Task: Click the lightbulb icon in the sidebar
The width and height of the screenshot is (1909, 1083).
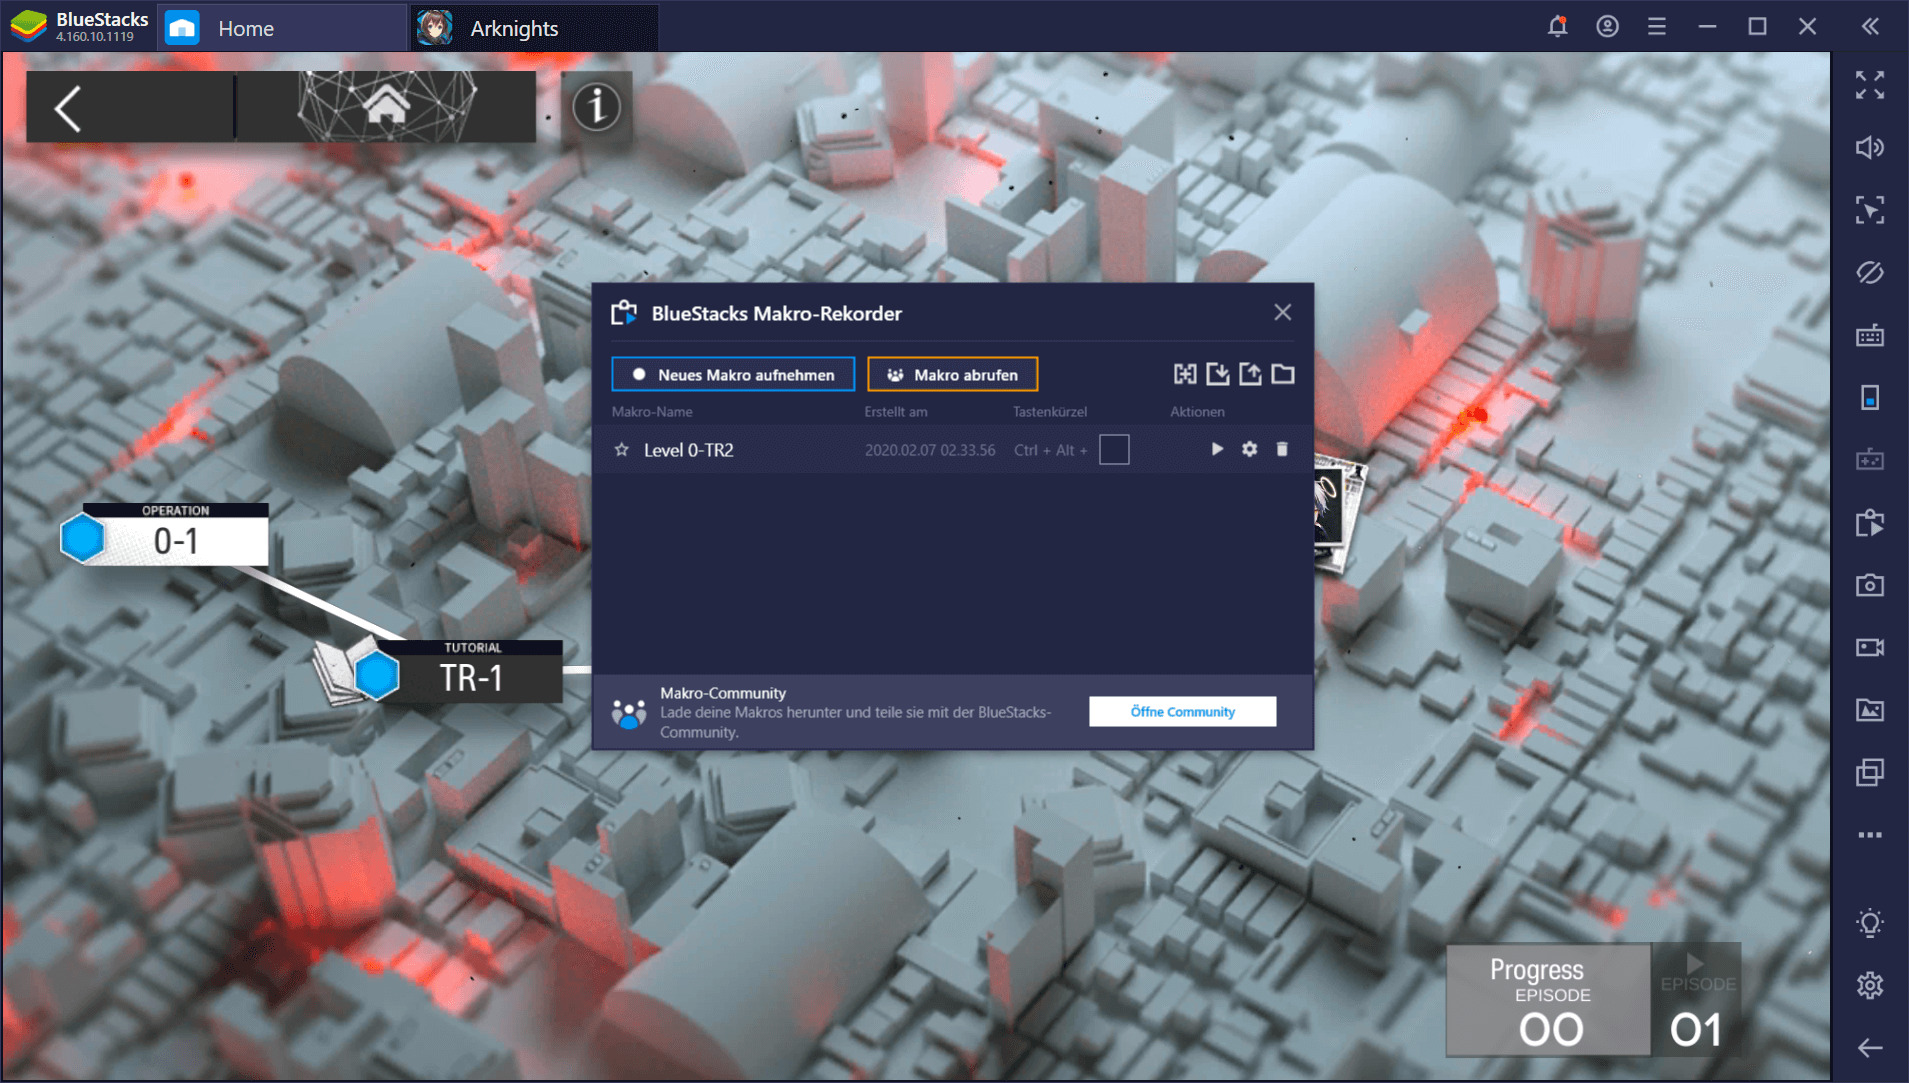Action: pos(1870,923)
